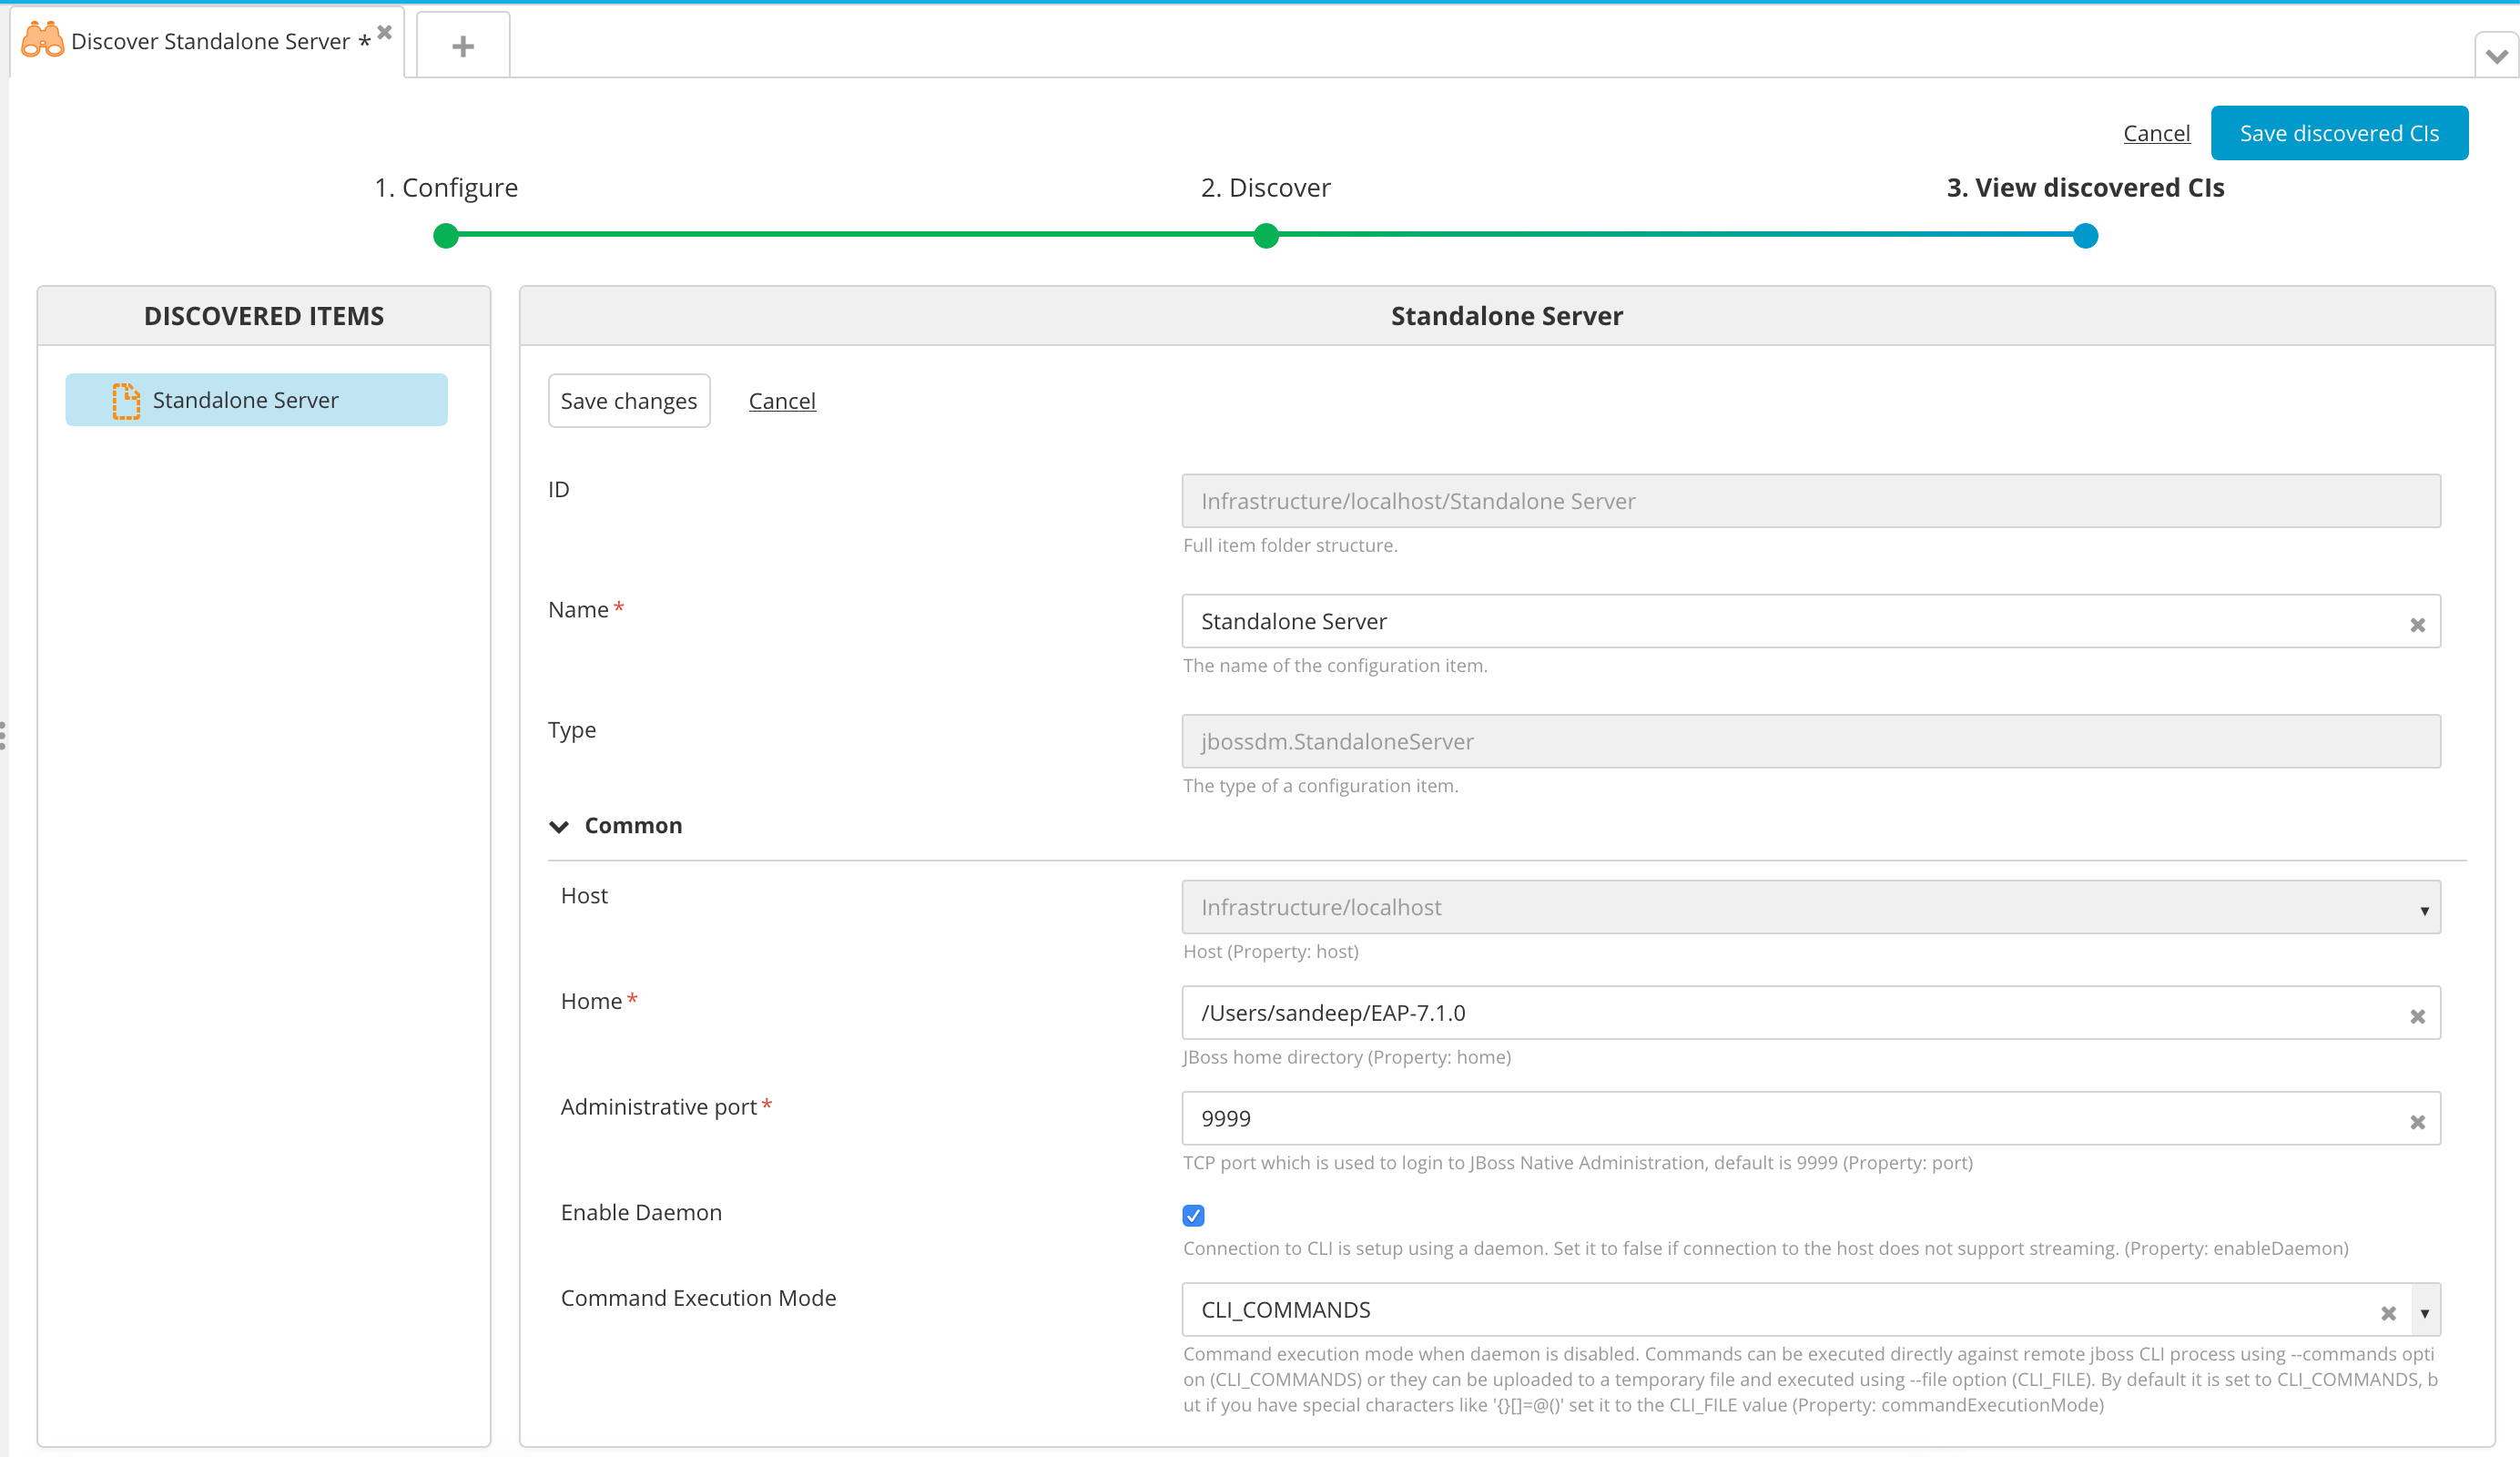Click the clear Home field X icon
The image size is (2520, 1457).
coord(2416,1014)
